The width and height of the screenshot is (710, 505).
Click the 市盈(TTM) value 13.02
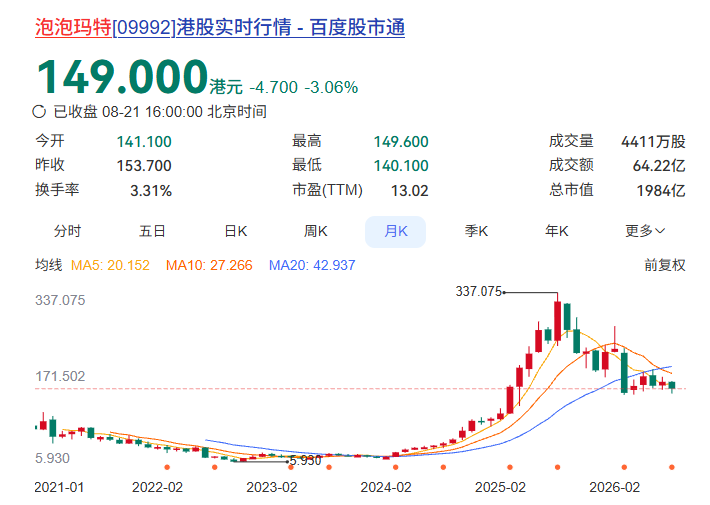click(409, 191)
